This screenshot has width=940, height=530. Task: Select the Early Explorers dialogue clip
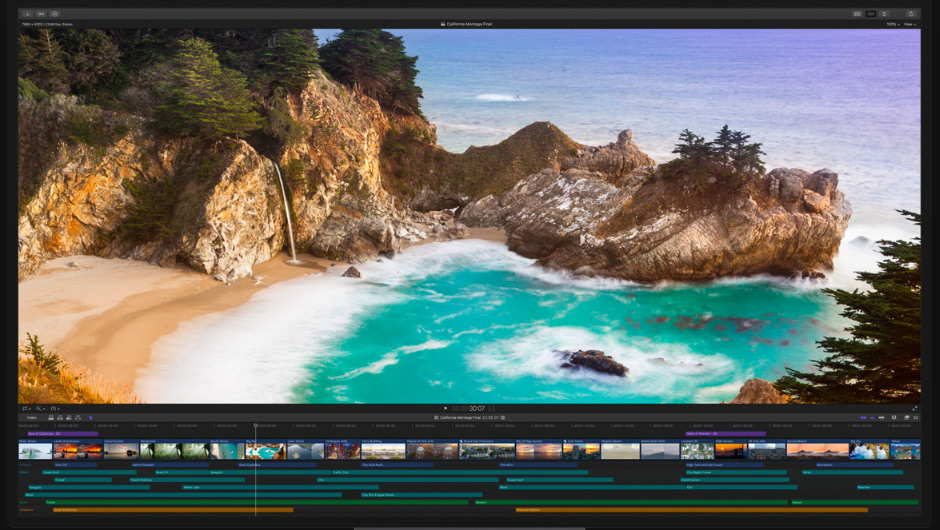(278, 465)
